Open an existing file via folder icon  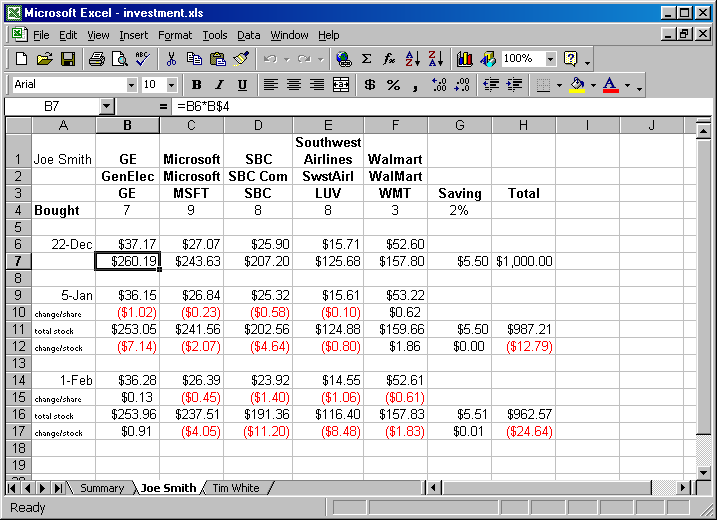(x=45, y=59)
